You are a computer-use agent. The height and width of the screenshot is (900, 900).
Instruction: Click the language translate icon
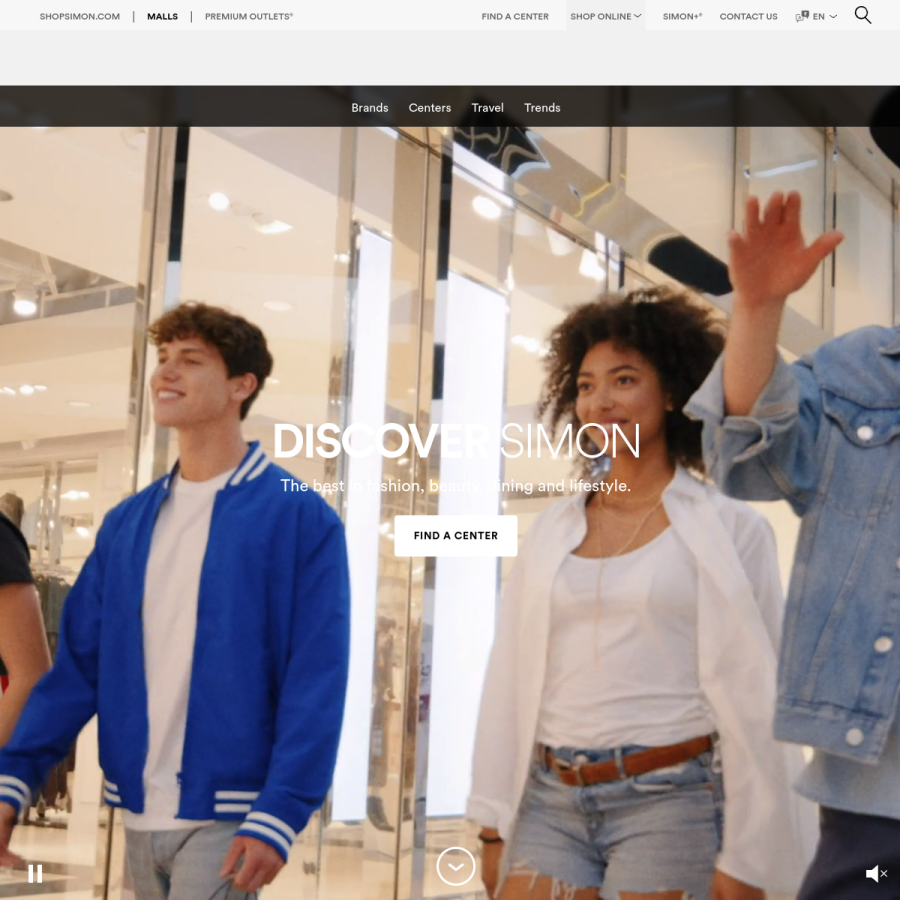pyautogui.click(x=802, y=16)
